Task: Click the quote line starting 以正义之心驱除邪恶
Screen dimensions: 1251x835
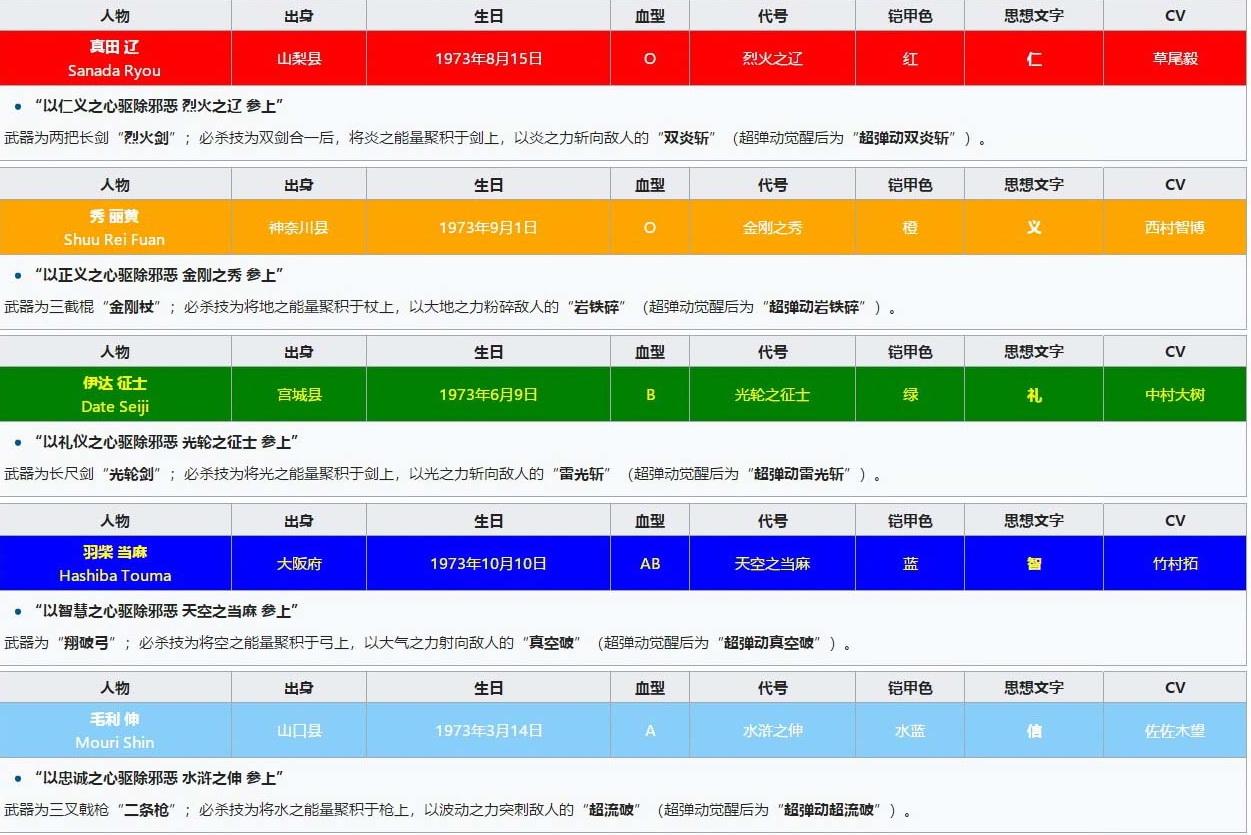Action: (158, 275)
